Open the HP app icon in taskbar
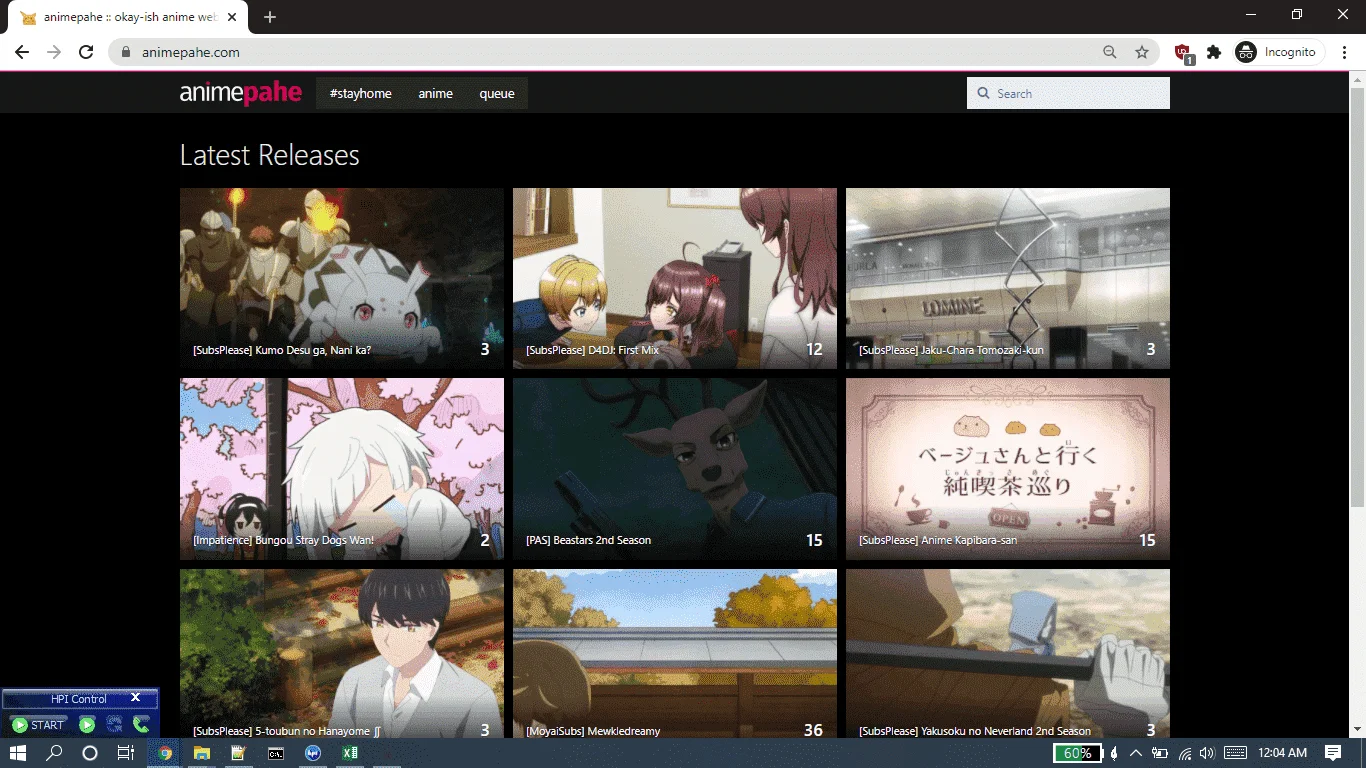This screenshot has height=768, width=1366. click(x=312, y=753)
